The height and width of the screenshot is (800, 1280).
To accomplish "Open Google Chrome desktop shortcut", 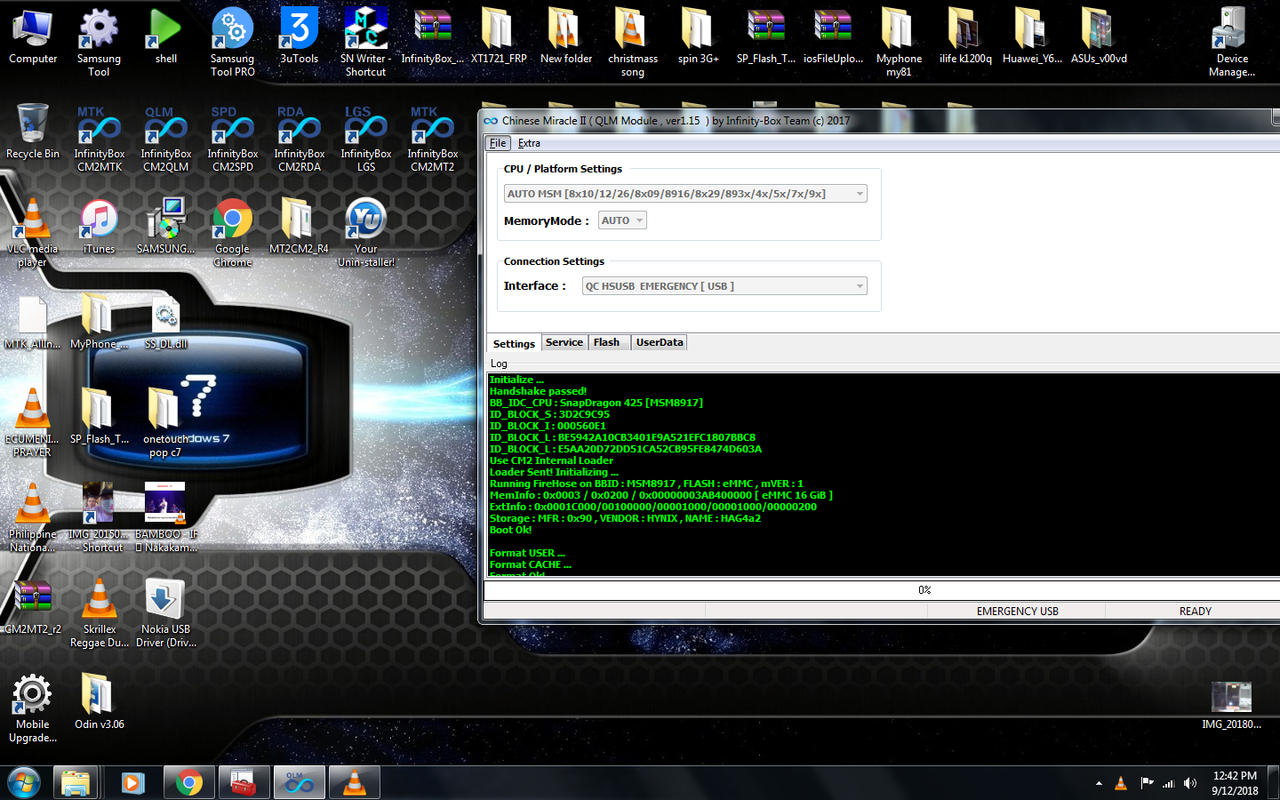I will tap(232, 233).
